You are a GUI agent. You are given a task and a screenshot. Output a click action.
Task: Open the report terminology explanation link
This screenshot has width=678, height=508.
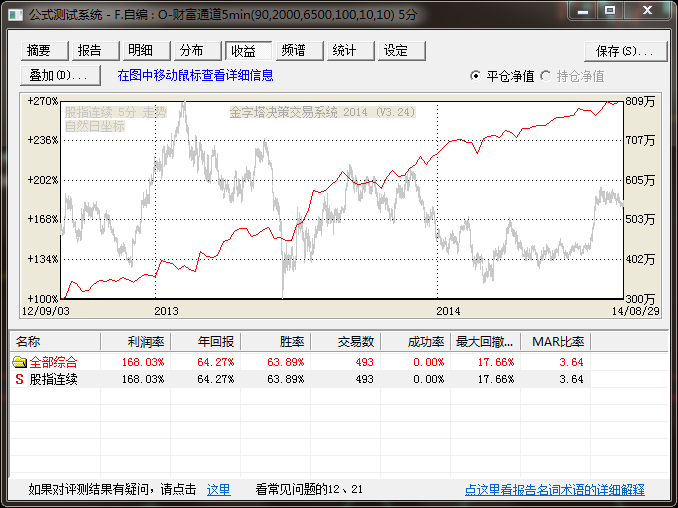click(x=554, y=490)
